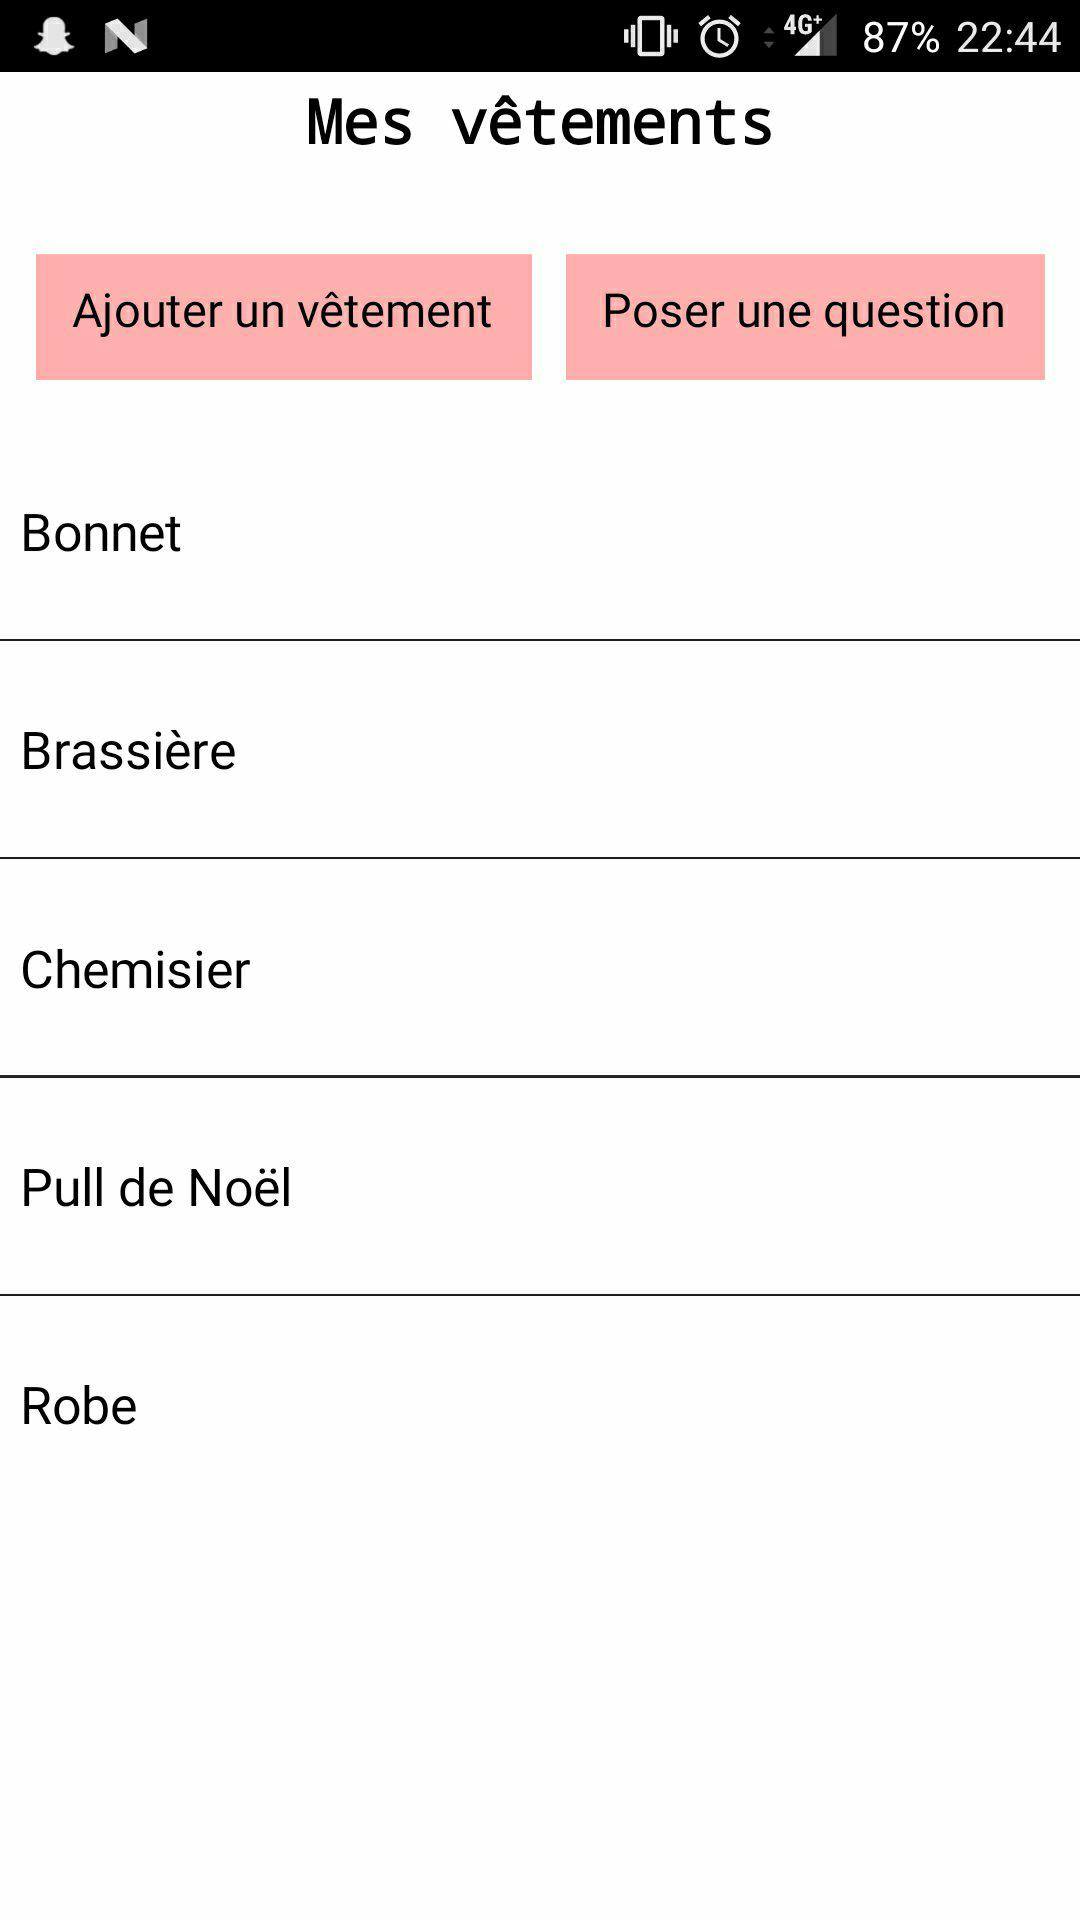
Task: Select the Robe list item
Action: click(540, 1405)
